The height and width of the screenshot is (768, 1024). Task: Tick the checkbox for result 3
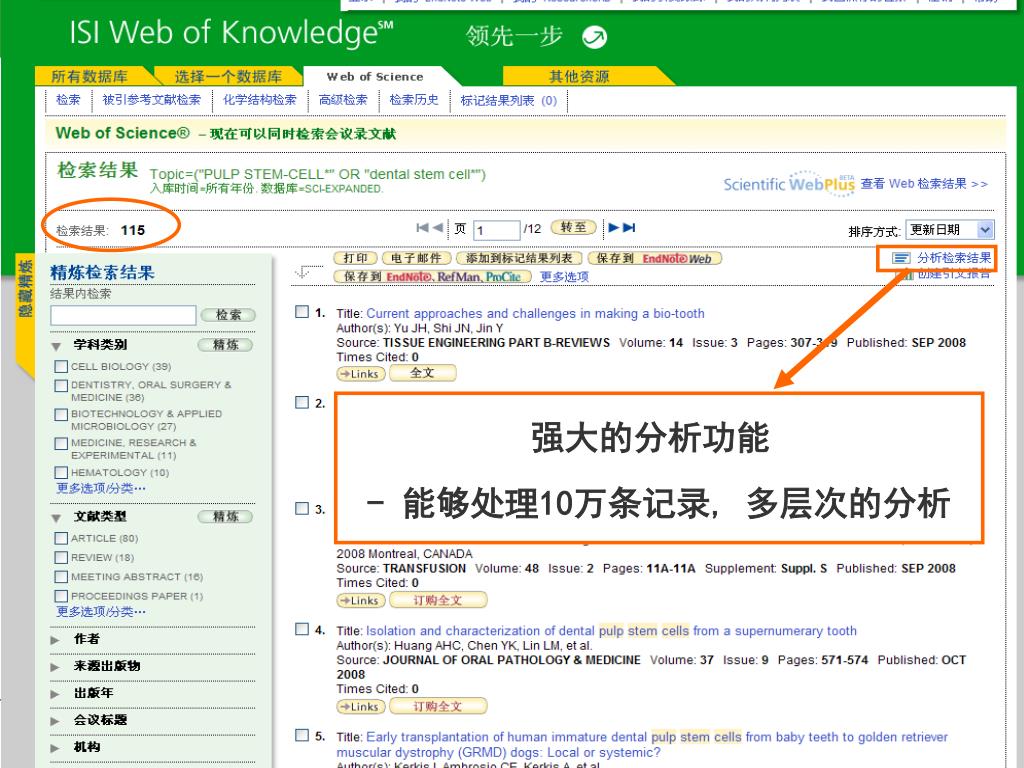pyautogui.click(x=302, y=508)
